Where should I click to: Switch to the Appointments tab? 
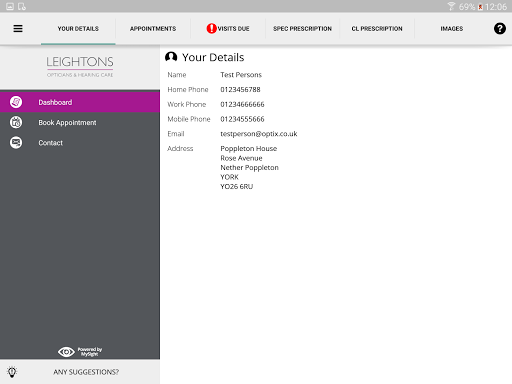[153, 29]
